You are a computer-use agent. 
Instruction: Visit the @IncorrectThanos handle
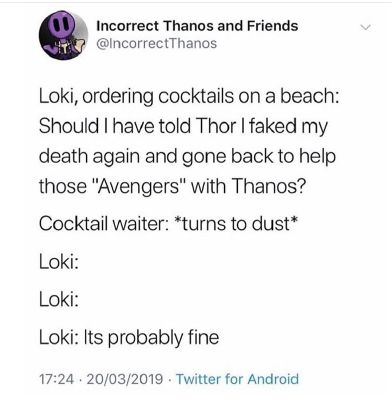click(156, 43)
